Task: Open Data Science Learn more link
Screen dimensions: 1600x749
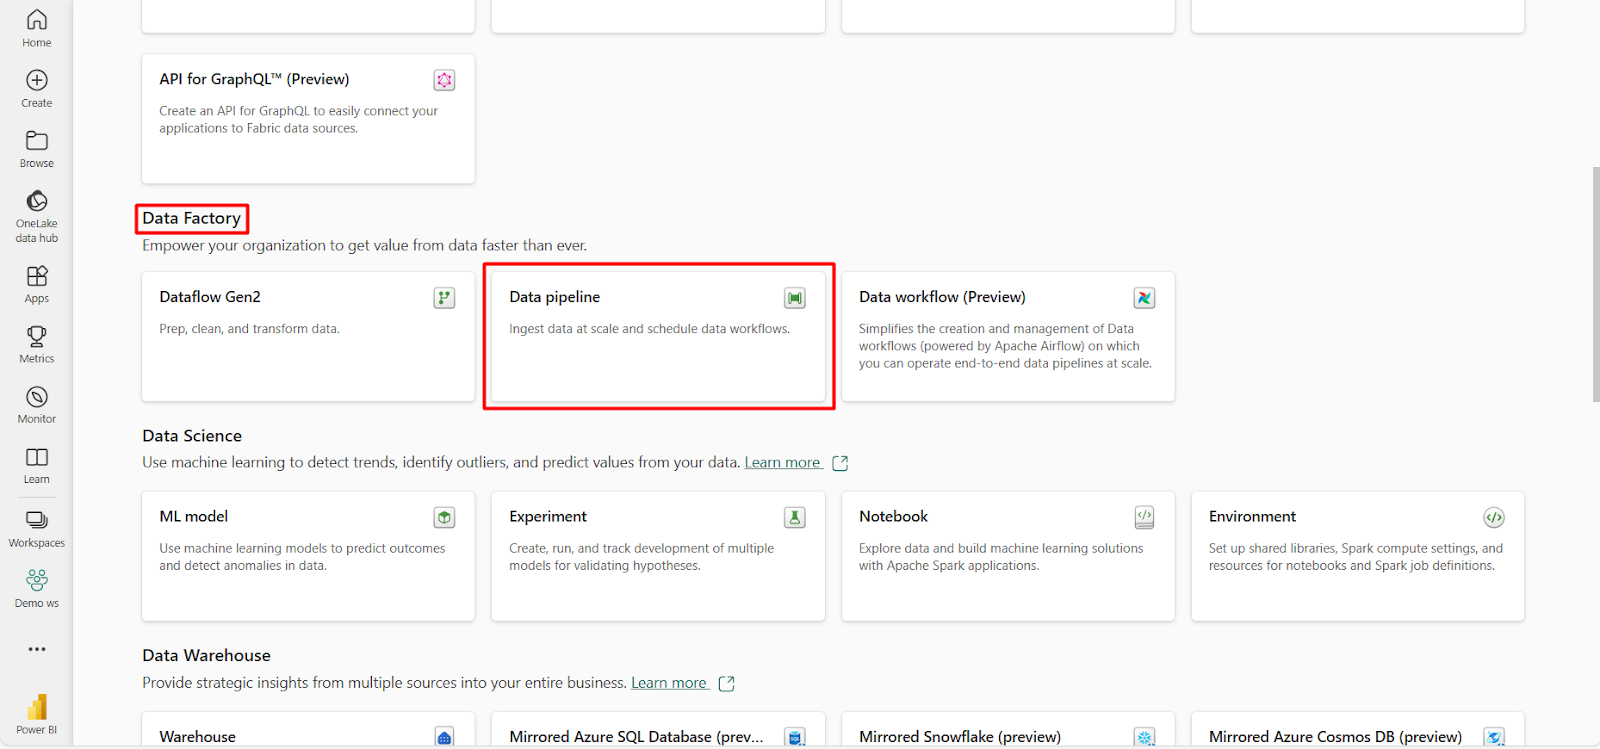Action: tap(782, 462)
